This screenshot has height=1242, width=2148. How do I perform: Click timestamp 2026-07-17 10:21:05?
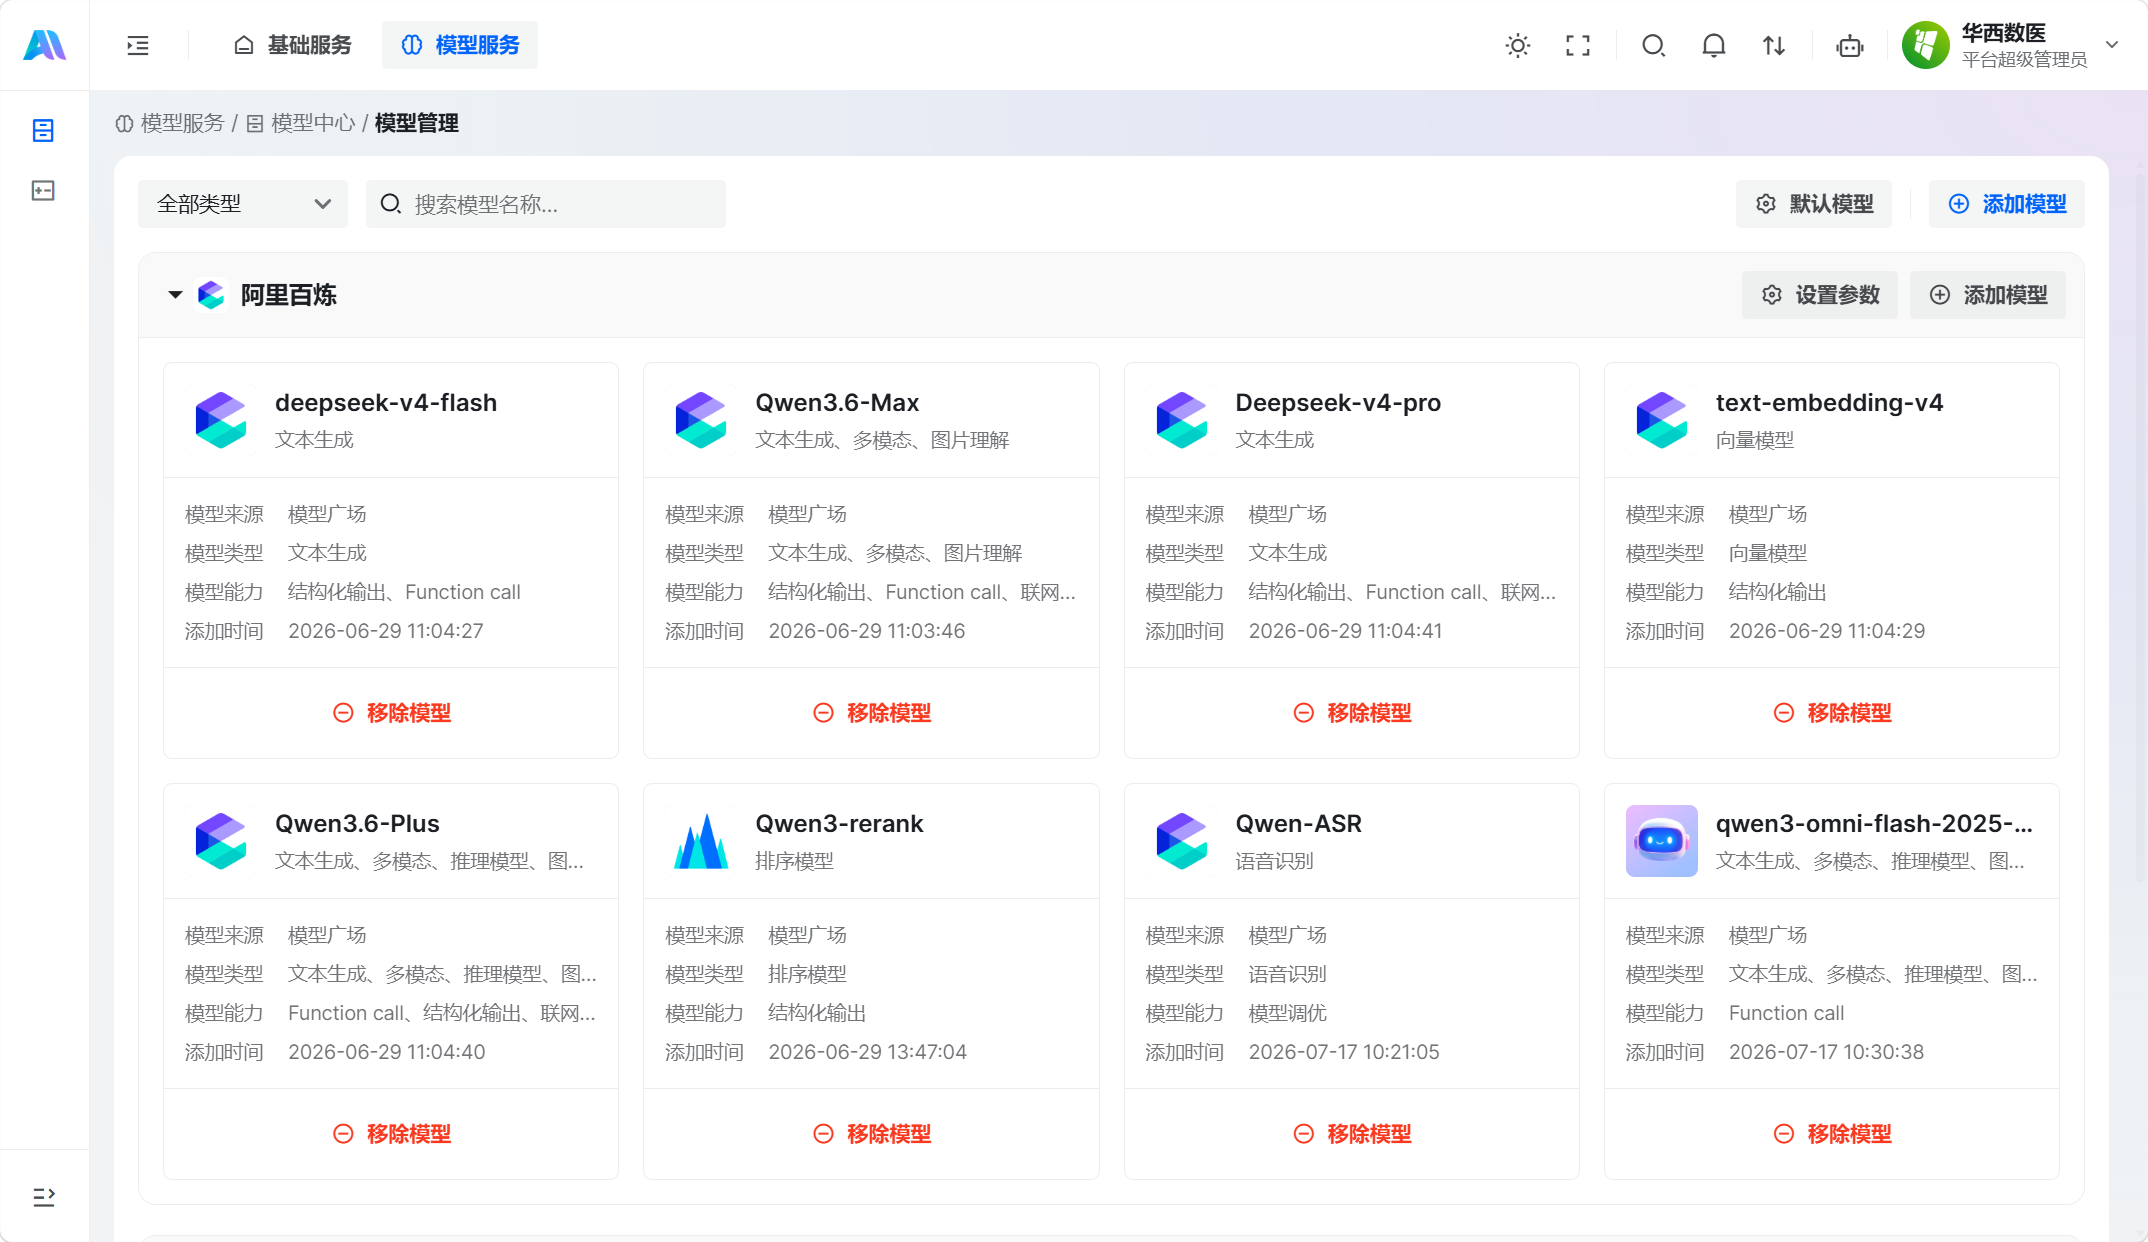(1344, 1052)
